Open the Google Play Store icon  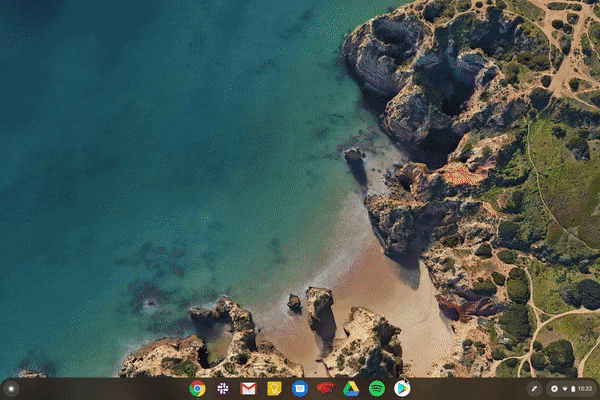tap(402, 388)
